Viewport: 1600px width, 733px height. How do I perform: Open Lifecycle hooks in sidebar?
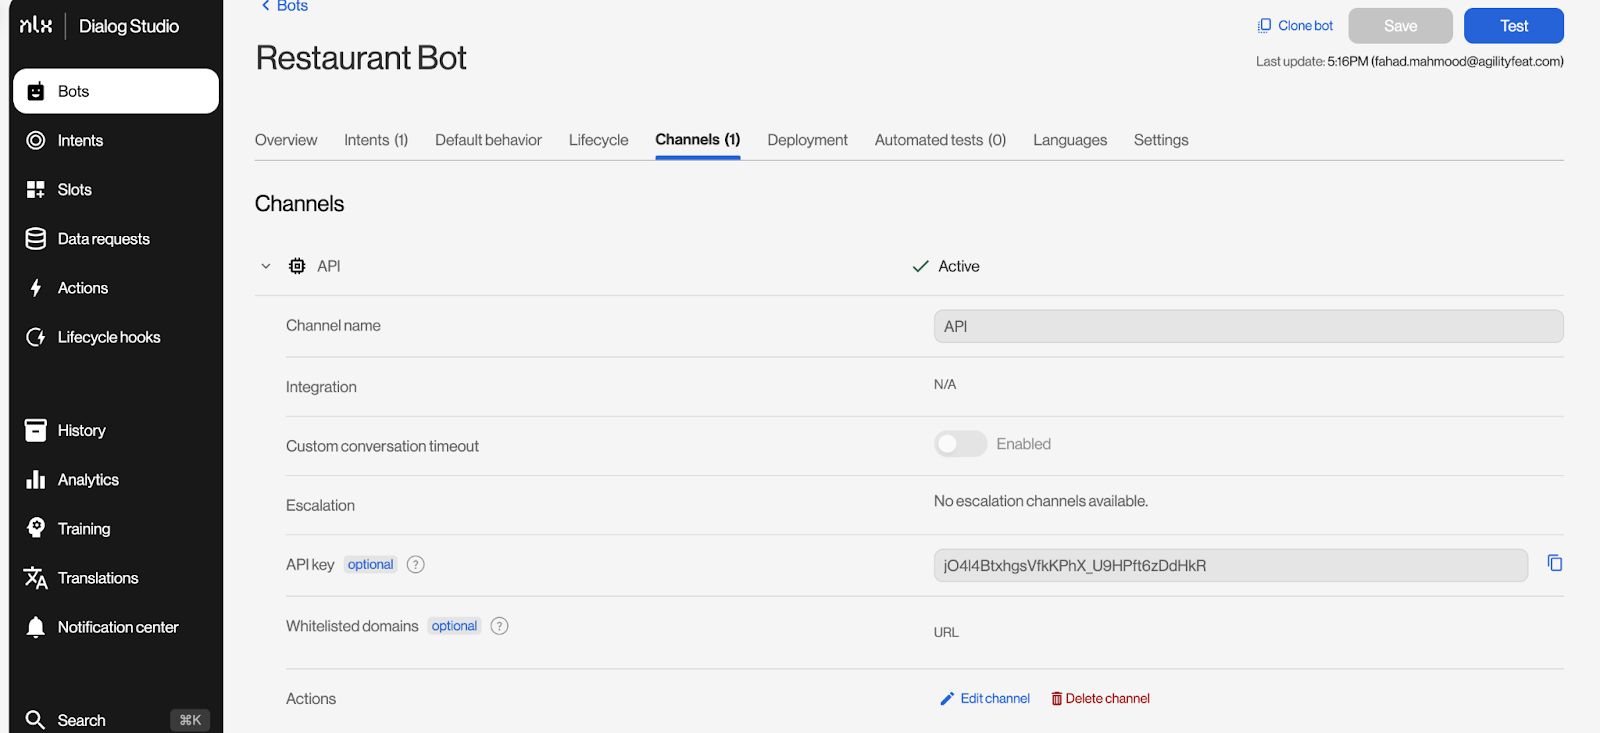[108, 337]
